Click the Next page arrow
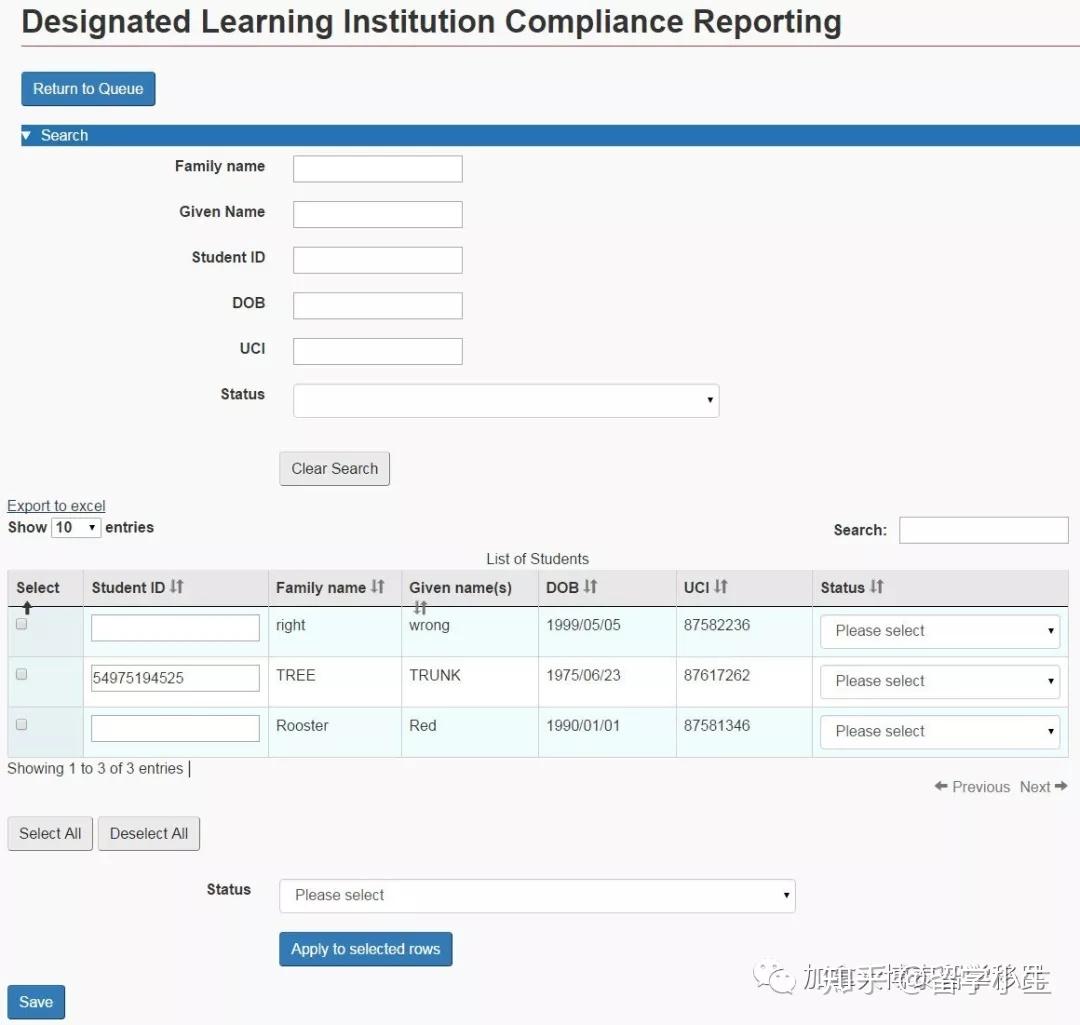The height and width of the screenshot is (1025, 1080). click(x=1042, y=787)
